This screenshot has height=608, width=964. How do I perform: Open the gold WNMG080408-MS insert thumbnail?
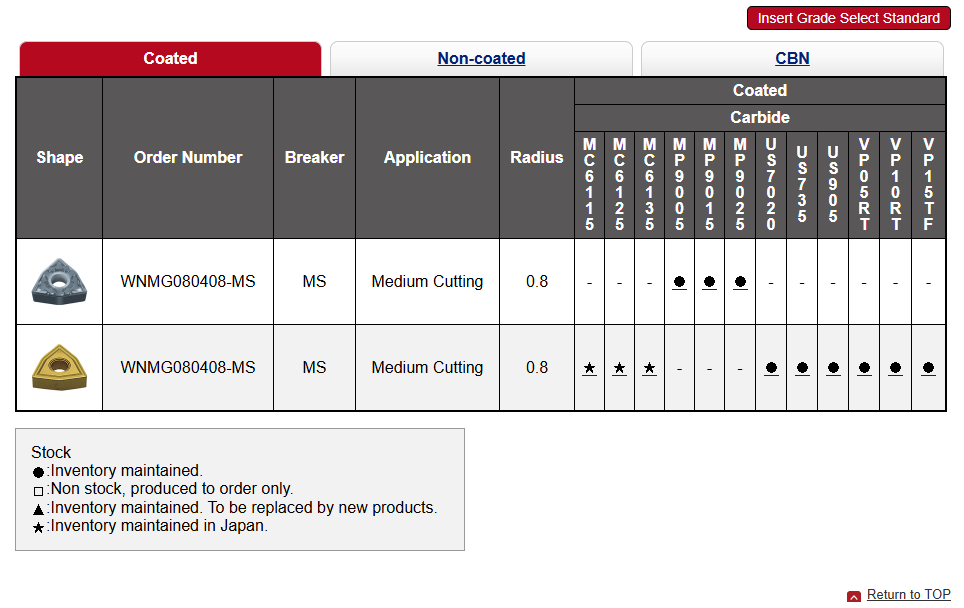tap(59, 367)
